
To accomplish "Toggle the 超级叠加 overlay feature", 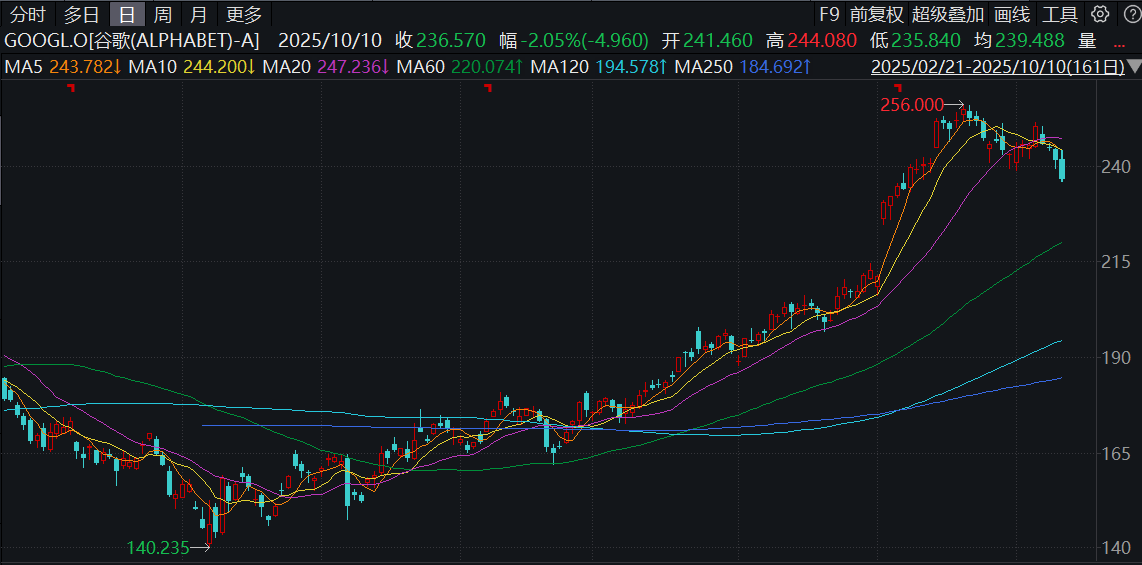I will pyautogui.click(x=948, y=14).
